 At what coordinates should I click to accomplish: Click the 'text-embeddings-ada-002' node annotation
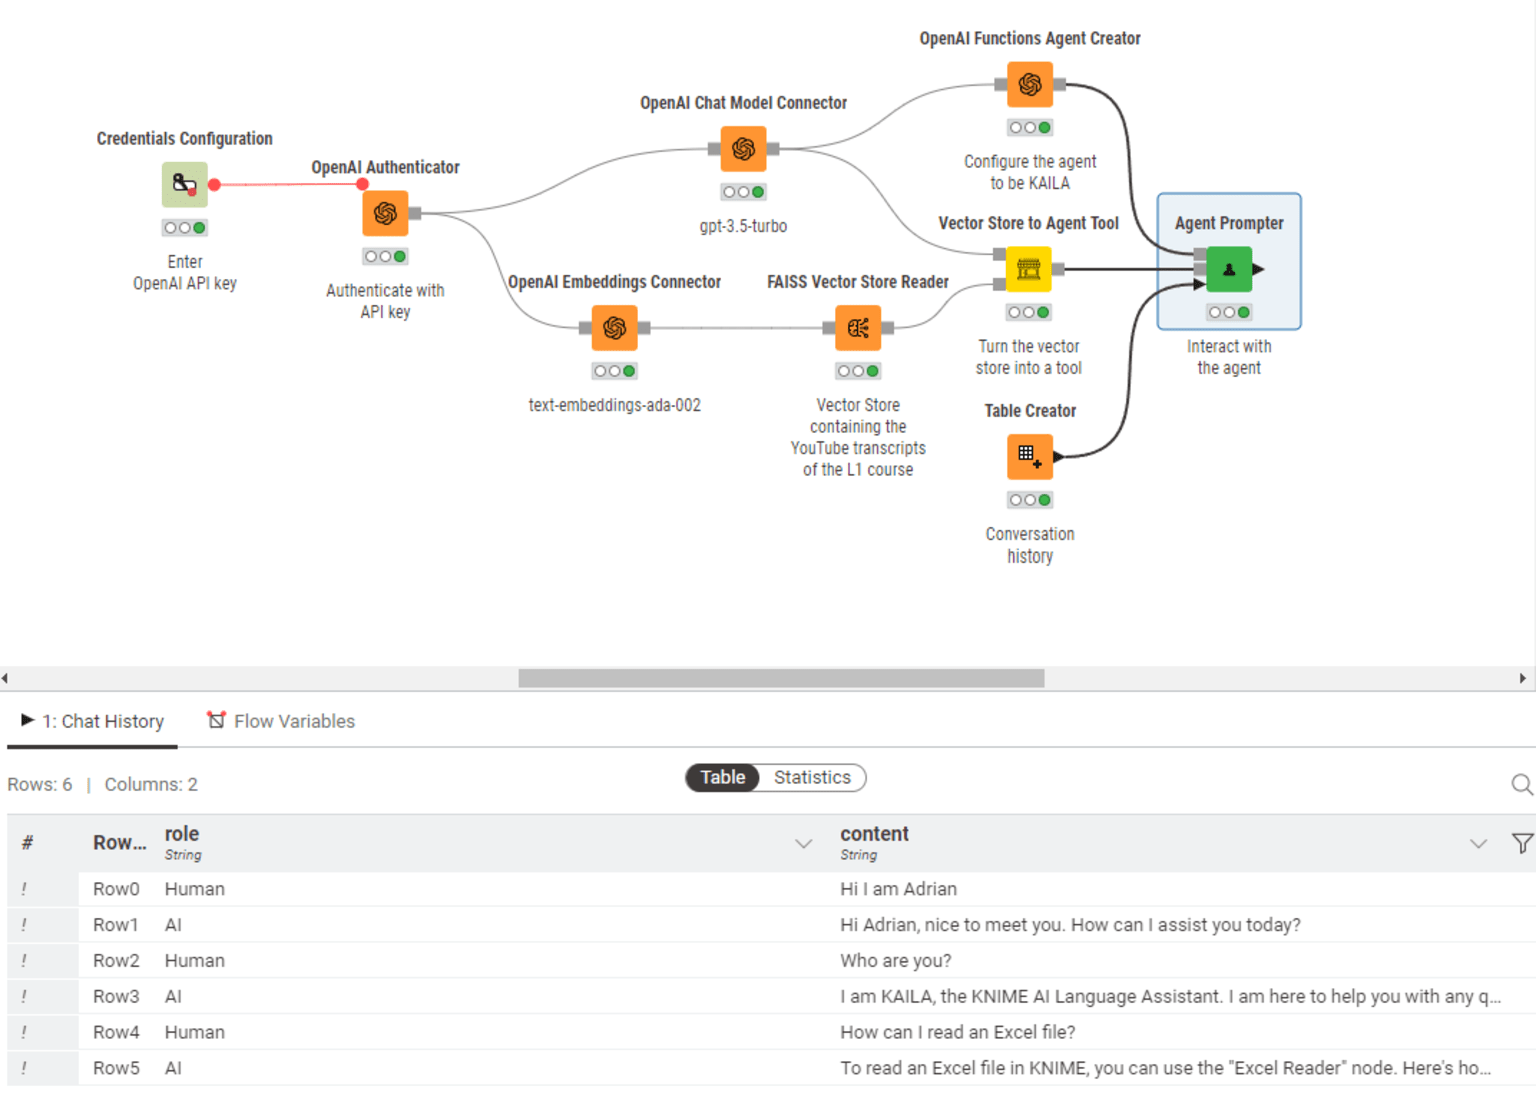click(x=614, y=405)
